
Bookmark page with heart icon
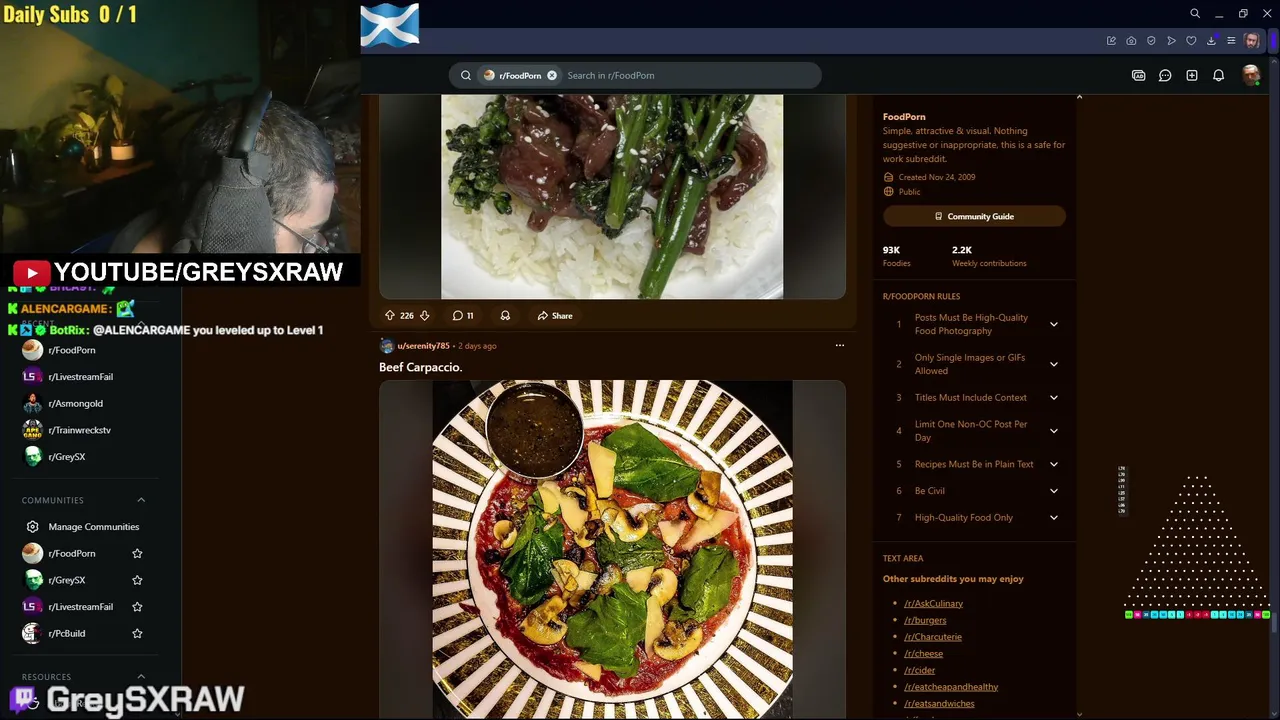(x=1191, y=41)
